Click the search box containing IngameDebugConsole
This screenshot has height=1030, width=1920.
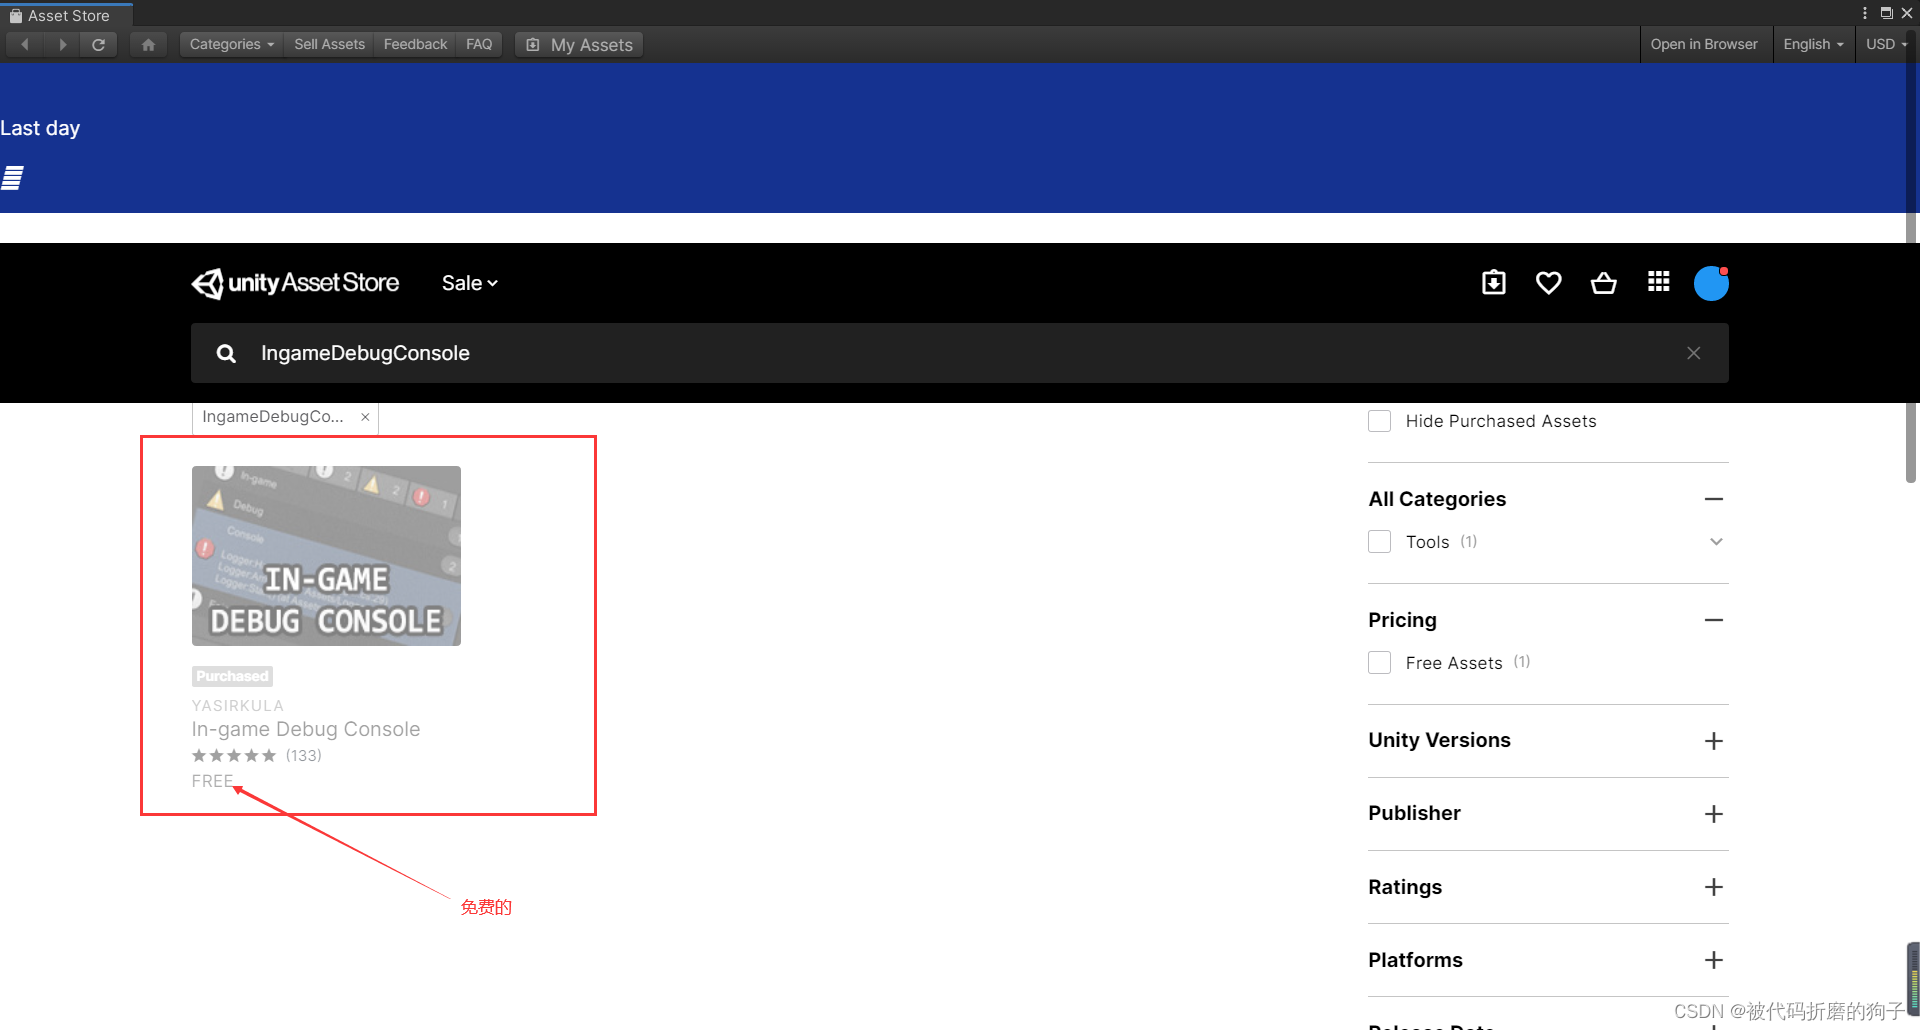pos(959,353)
